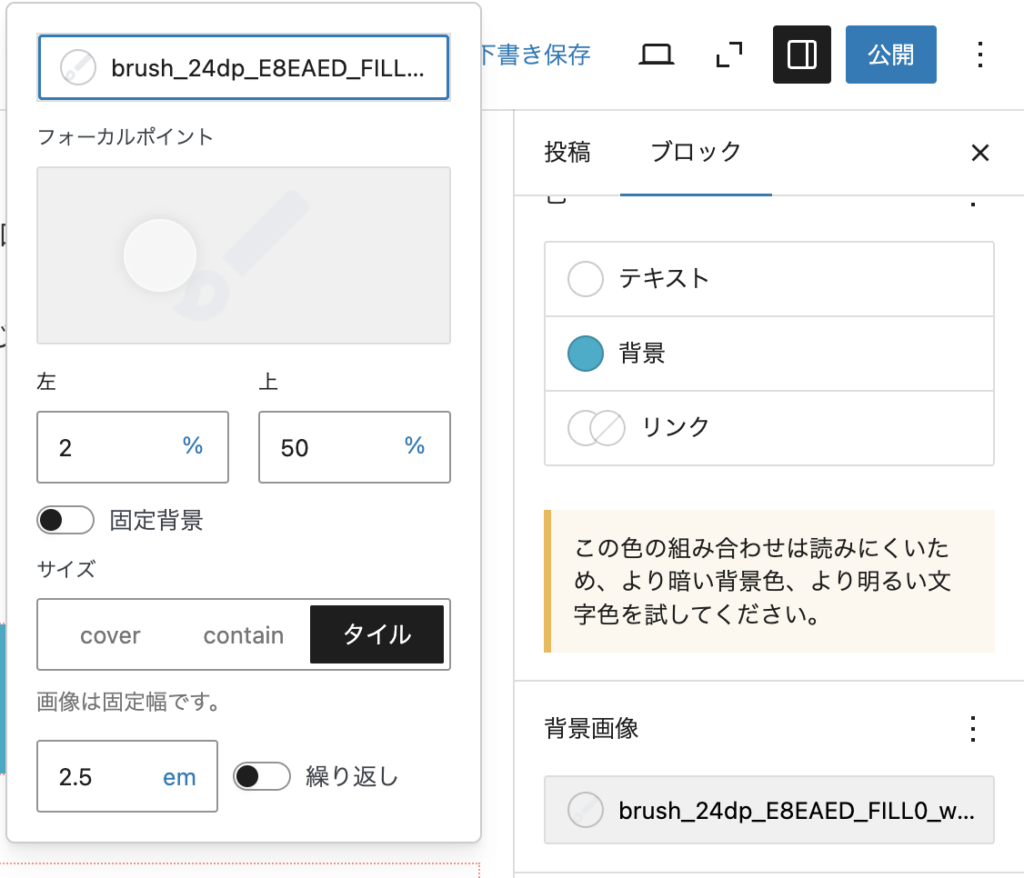Switch to the ブロック tab
The image size is (1024, 878).
pyautogui.click(x=696, y=152)
